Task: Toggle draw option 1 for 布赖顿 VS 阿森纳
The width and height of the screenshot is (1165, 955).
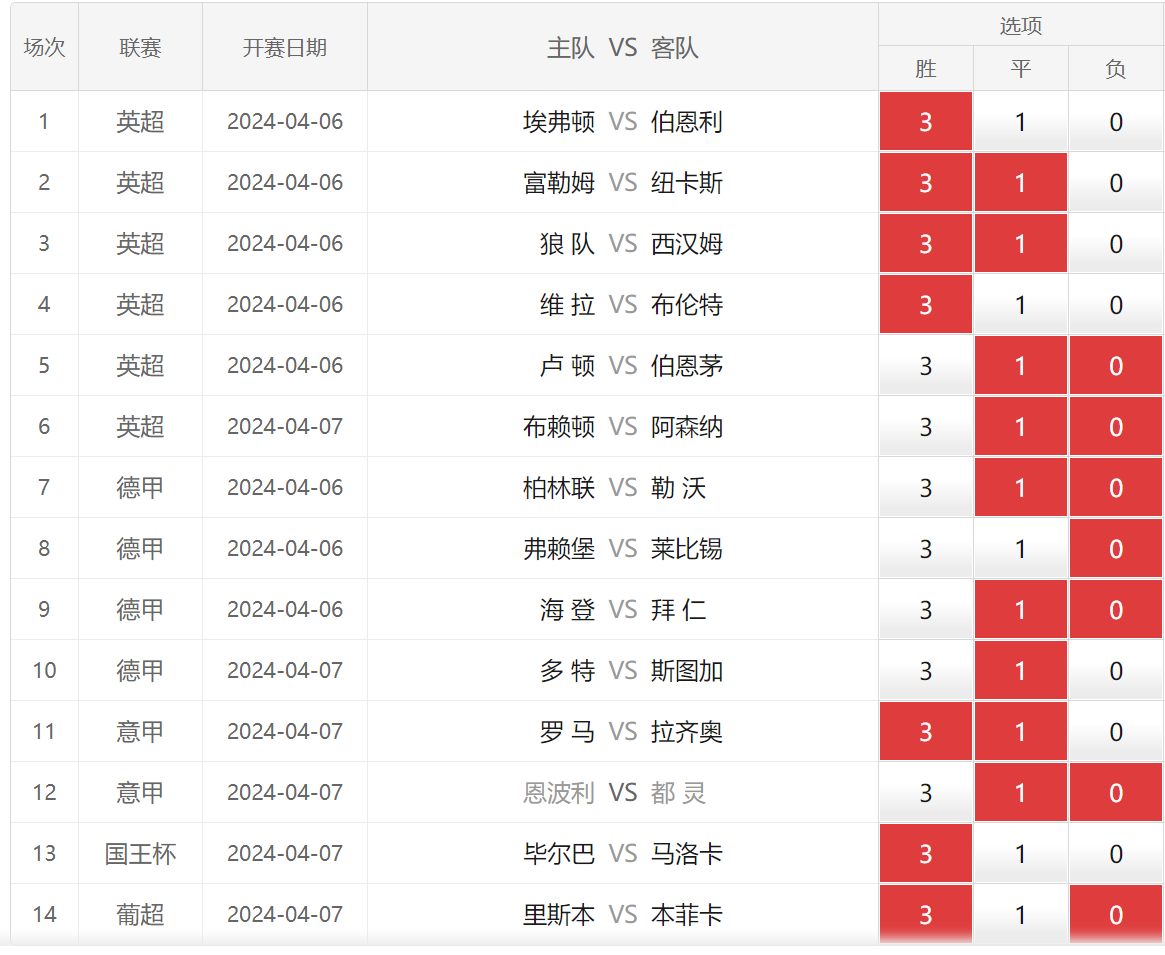Action: click(x=1020, y=426)
